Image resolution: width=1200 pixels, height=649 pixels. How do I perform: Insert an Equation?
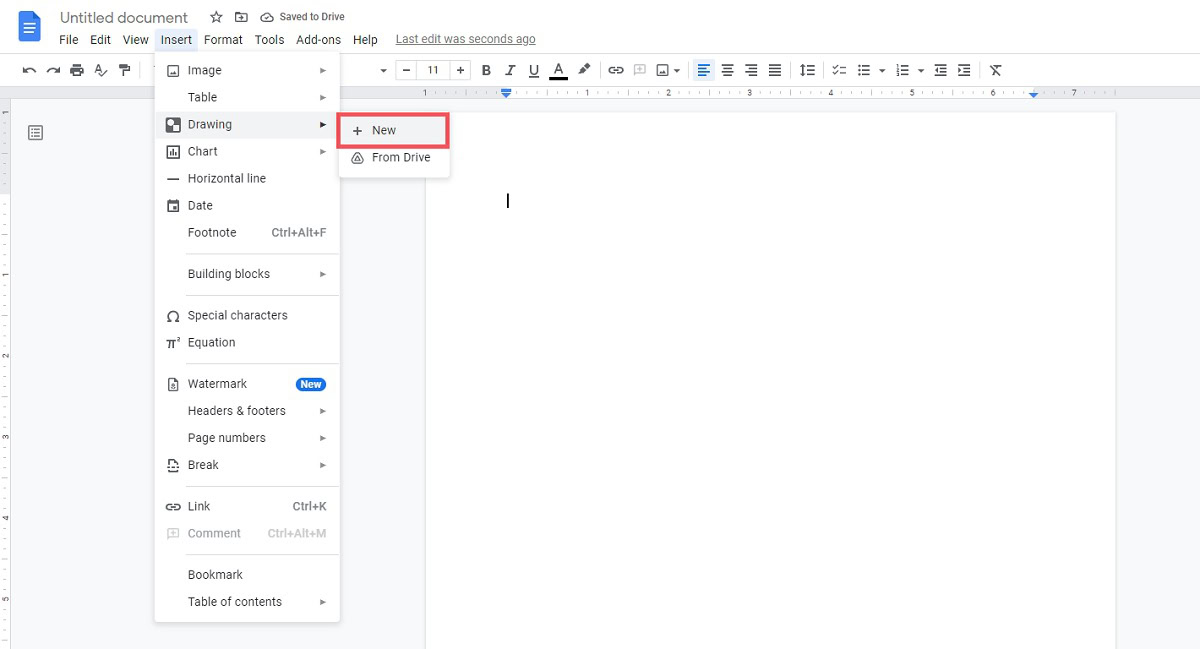247,342
